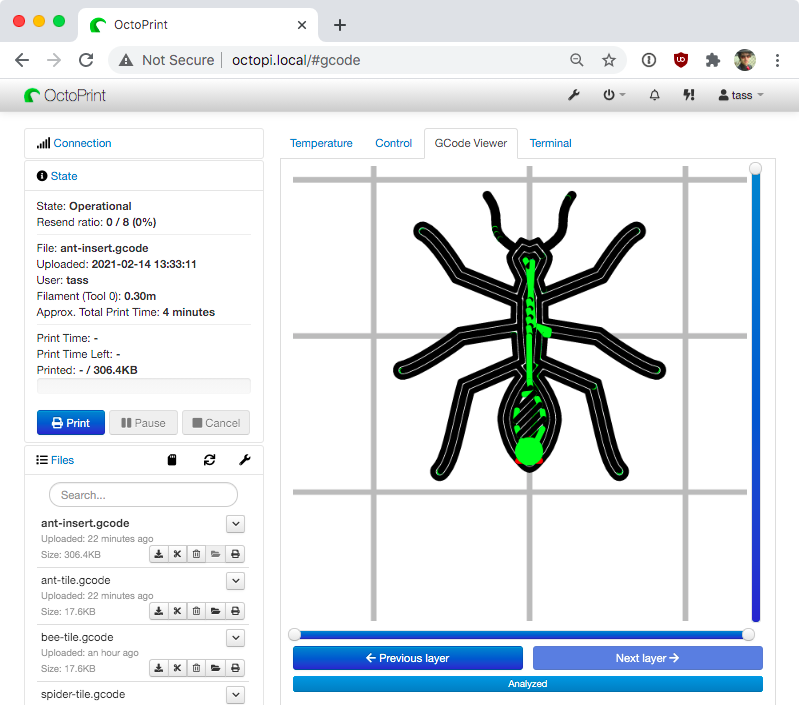Click the blue Print button
The image size is (799, 705).
pyautogui.click(x=70, y=423)
